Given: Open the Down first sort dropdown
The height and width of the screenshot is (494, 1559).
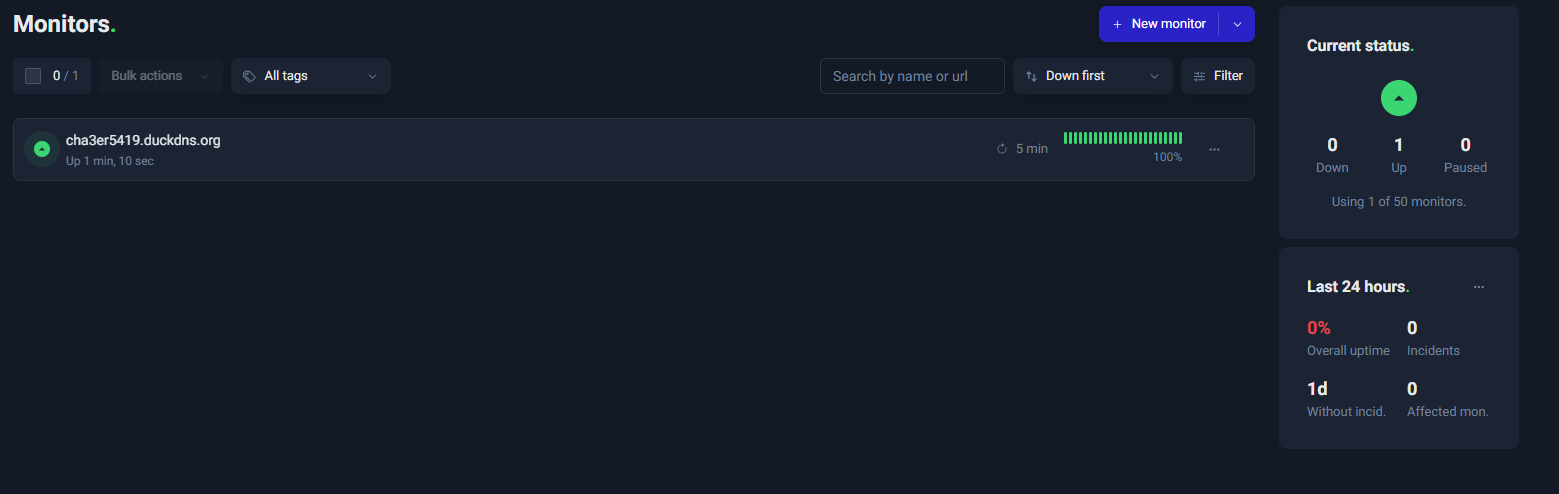Looking at the screenshot, I should click(1093, 76).
